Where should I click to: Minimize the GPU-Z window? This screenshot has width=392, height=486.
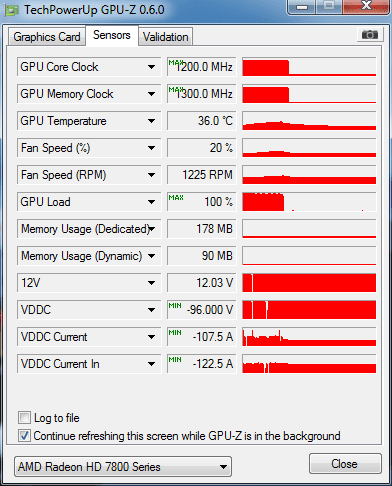pyautogui.click(x=302, y=7)
